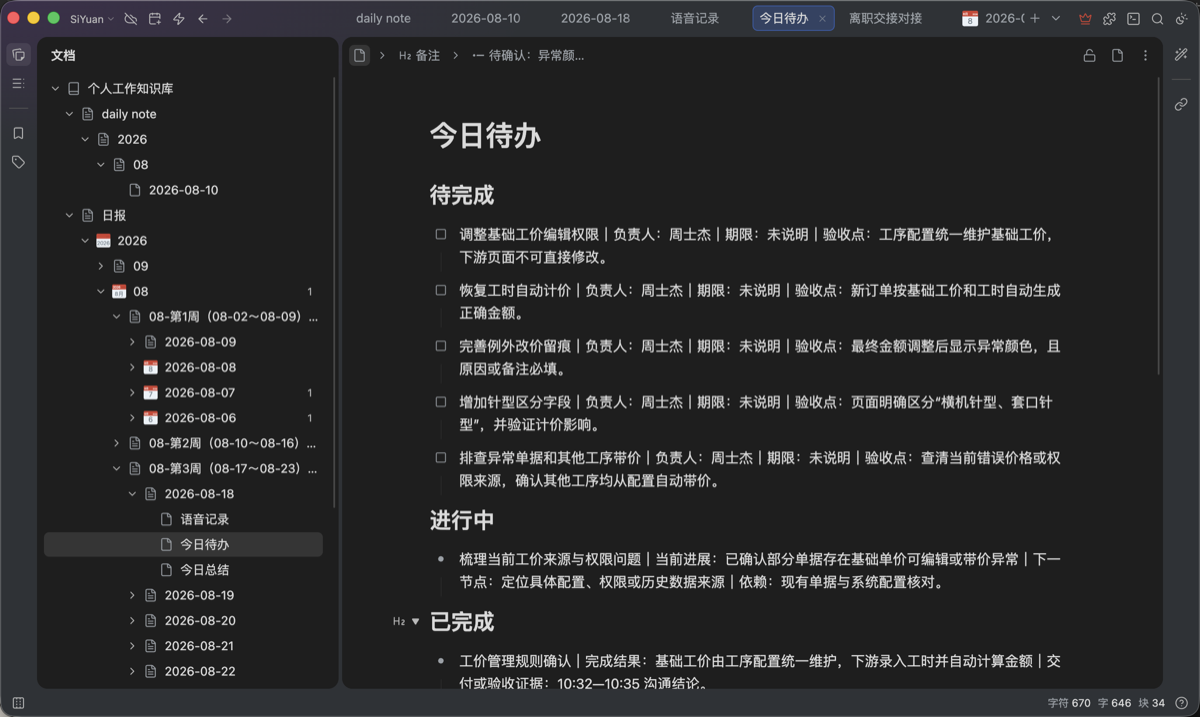Open the magic wand panel in right dock
This screenshot has height=717, width=1200.
coord(1181,55)
